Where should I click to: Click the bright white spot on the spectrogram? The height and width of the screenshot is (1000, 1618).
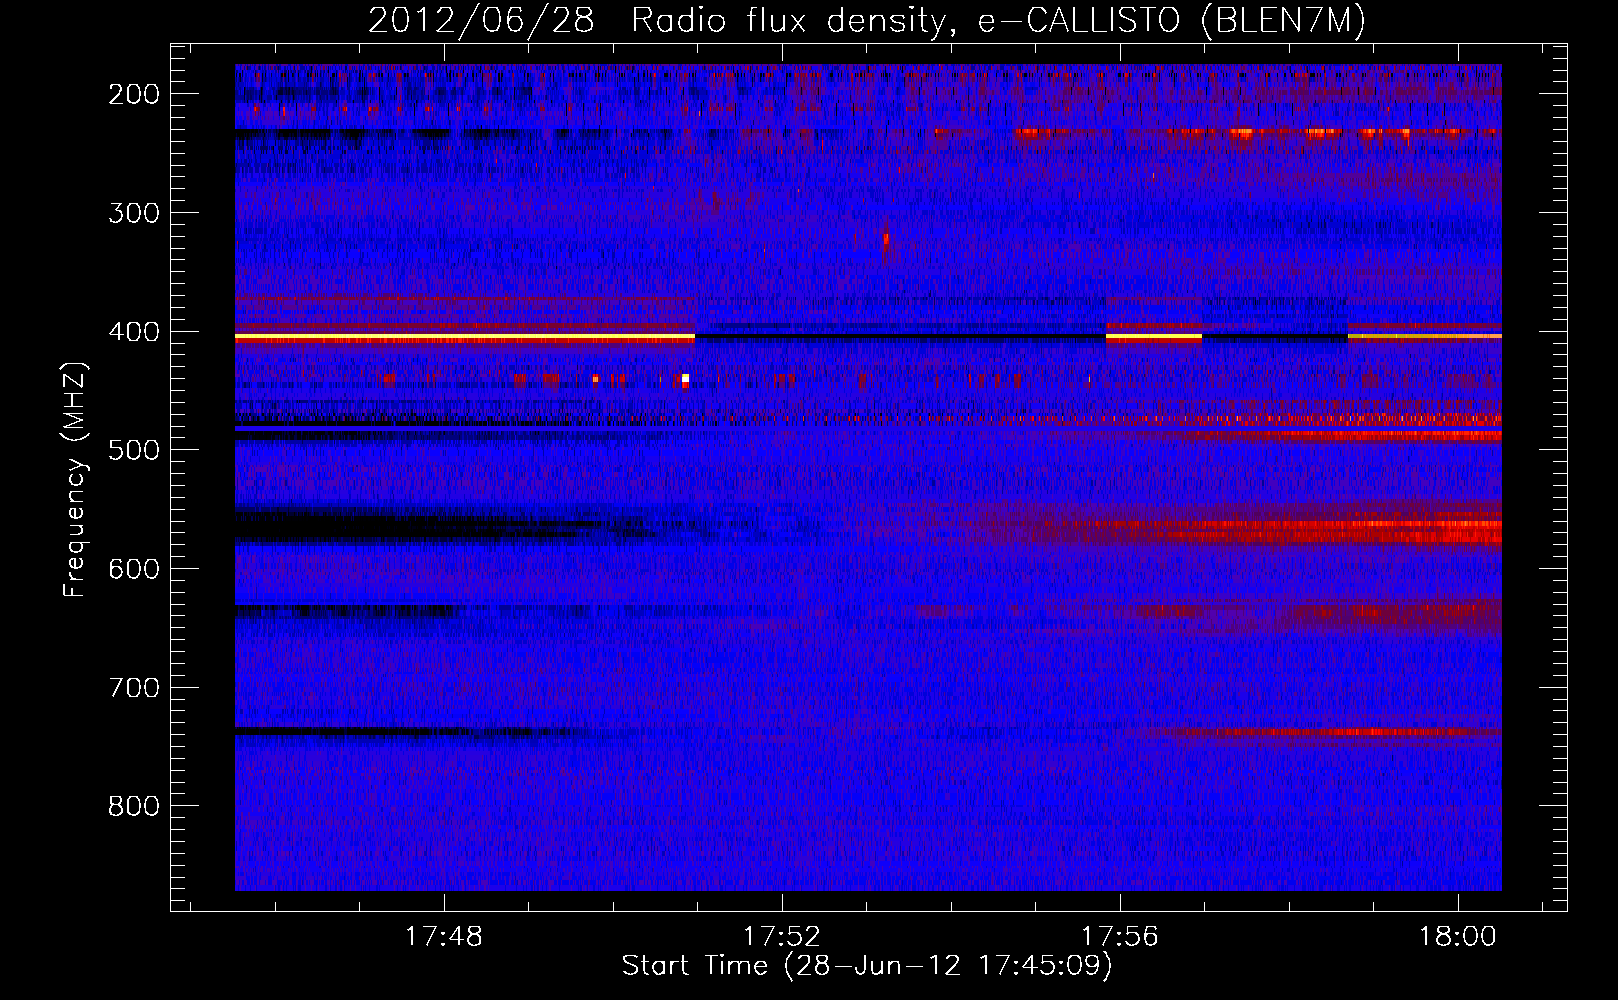pos(685,378)
